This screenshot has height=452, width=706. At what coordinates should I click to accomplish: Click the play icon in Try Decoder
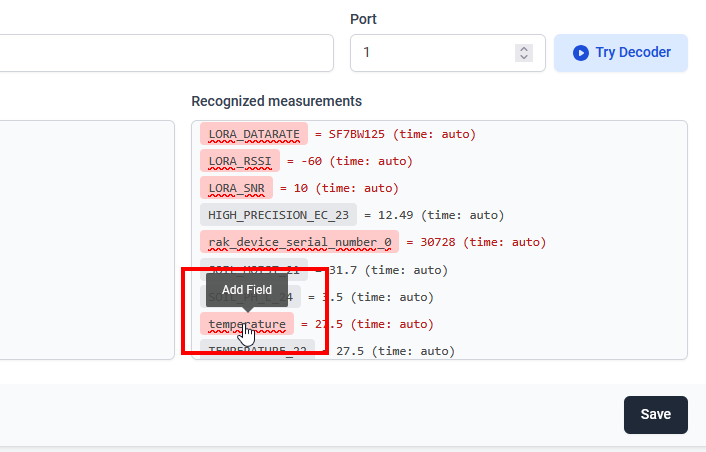point(580,53)
